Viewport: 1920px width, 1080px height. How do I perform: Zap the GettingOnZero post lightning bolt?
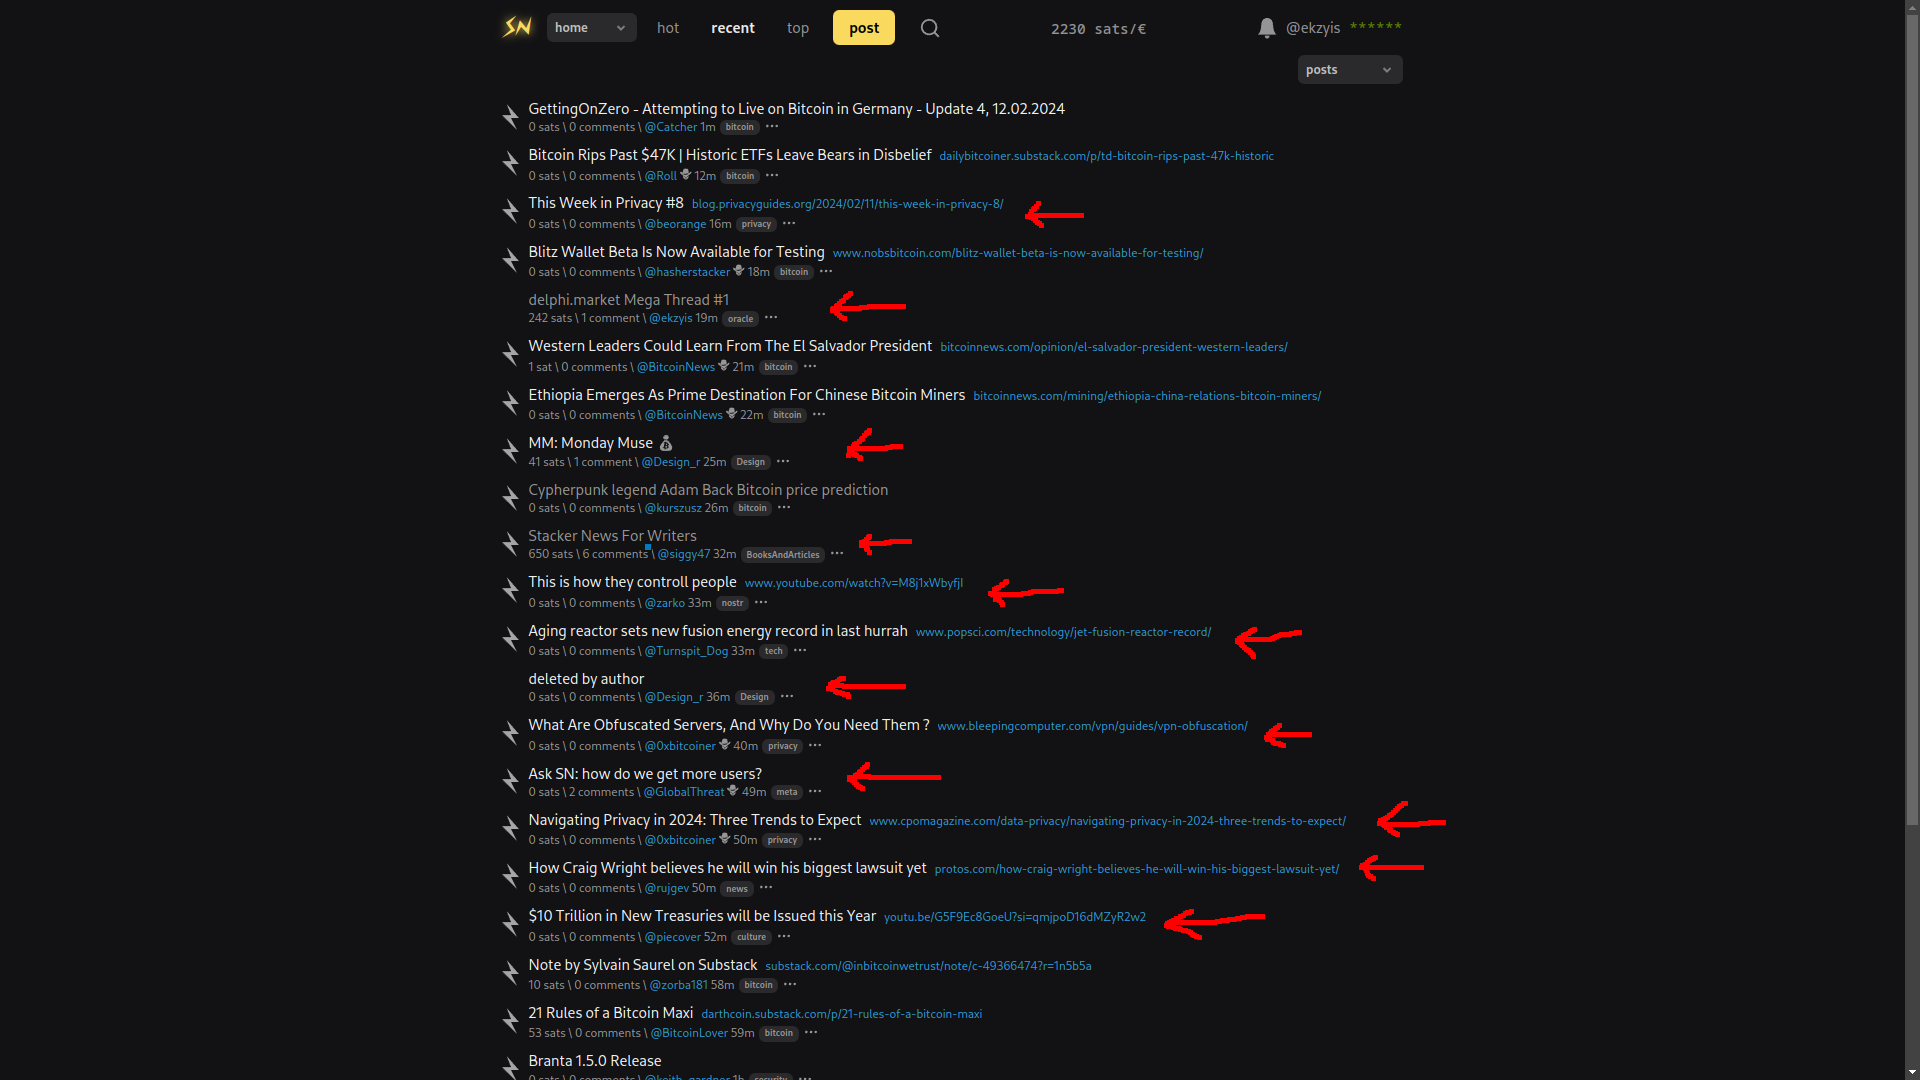tap(510, 117)
